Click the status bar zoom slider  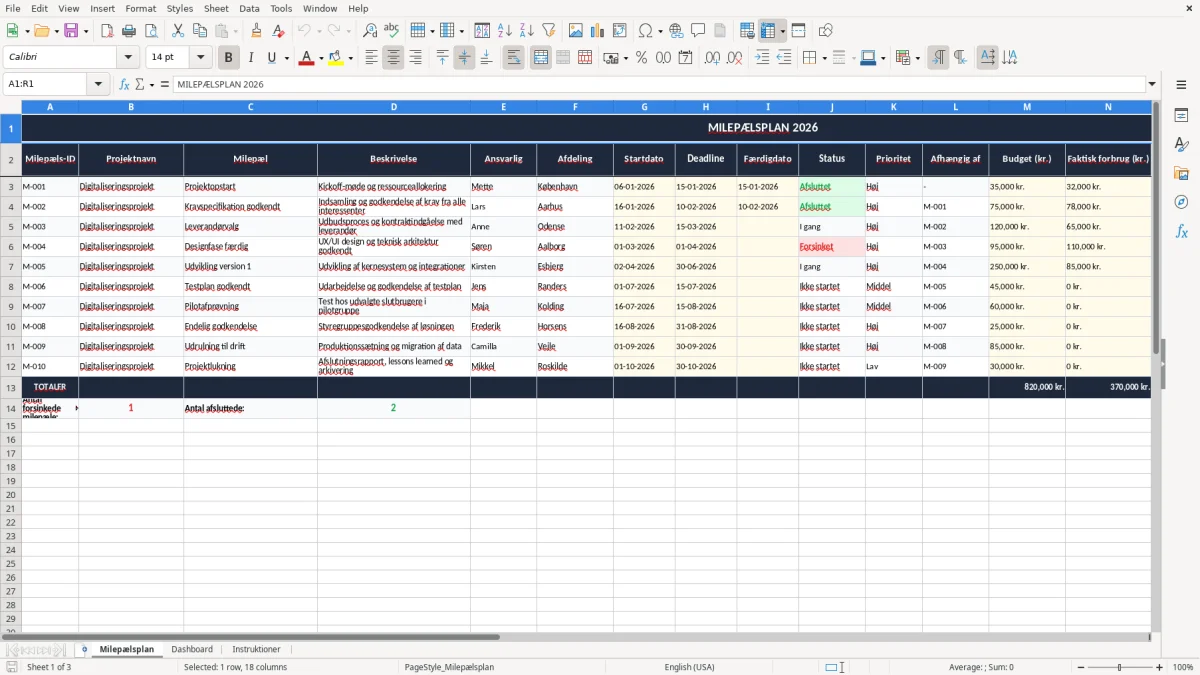pyautogui.click(x=1119, y=667)
